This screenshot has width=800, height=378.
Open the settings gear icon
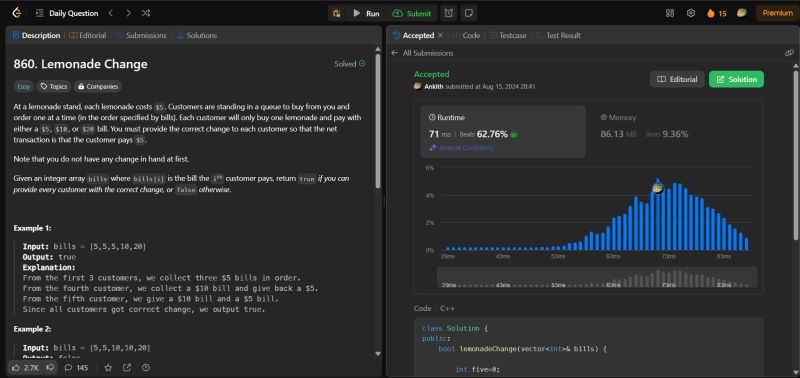pyautogui.click(x=691, y=13)
